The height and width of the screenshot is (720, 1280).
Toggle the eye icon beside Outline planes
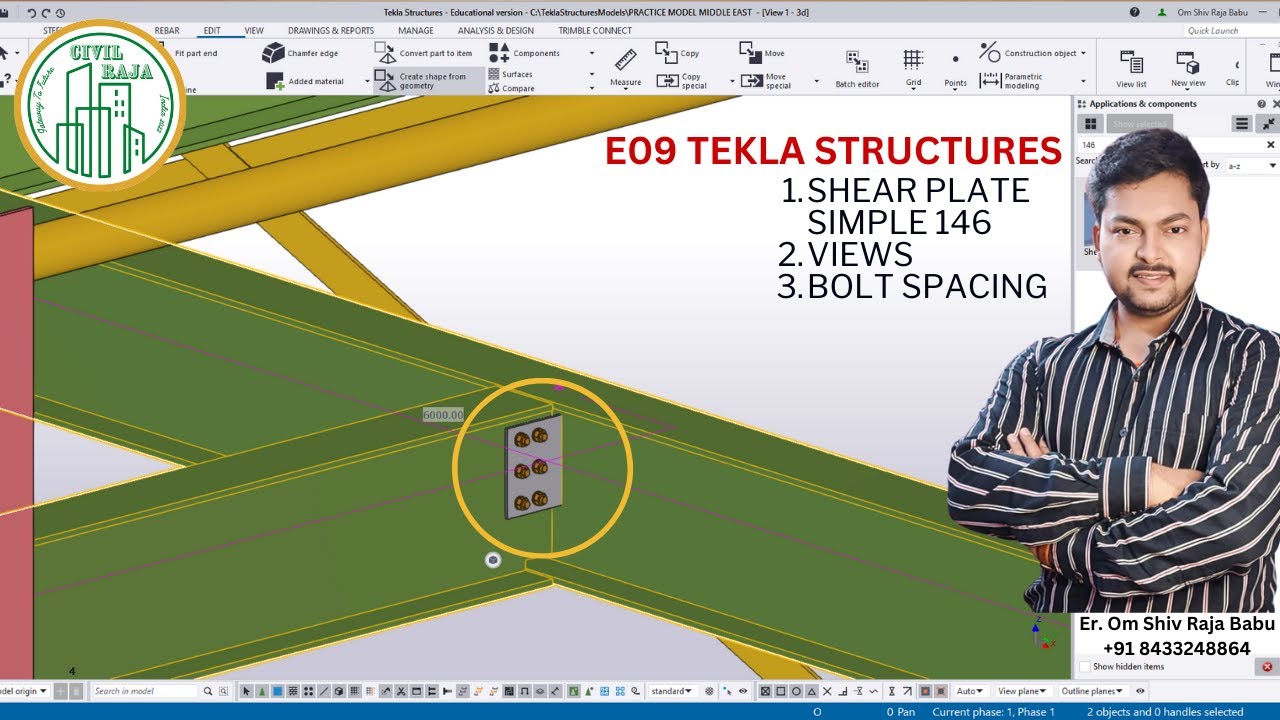(1140, 691)
